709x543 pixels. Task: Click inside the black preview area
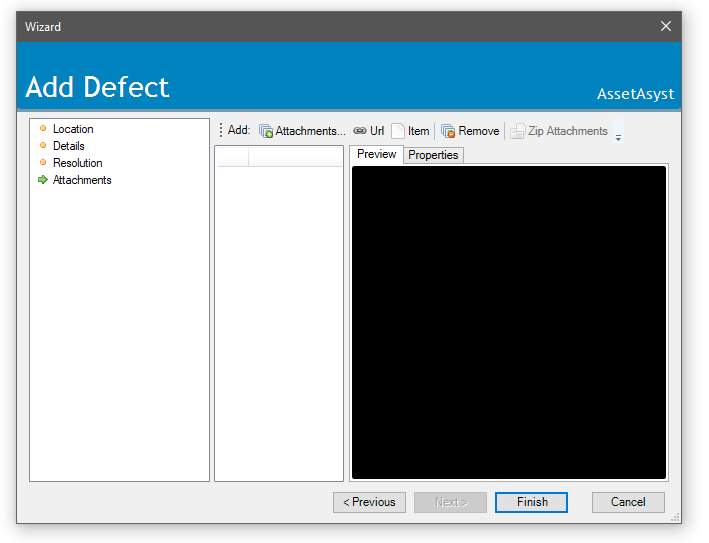coord(509,322)
